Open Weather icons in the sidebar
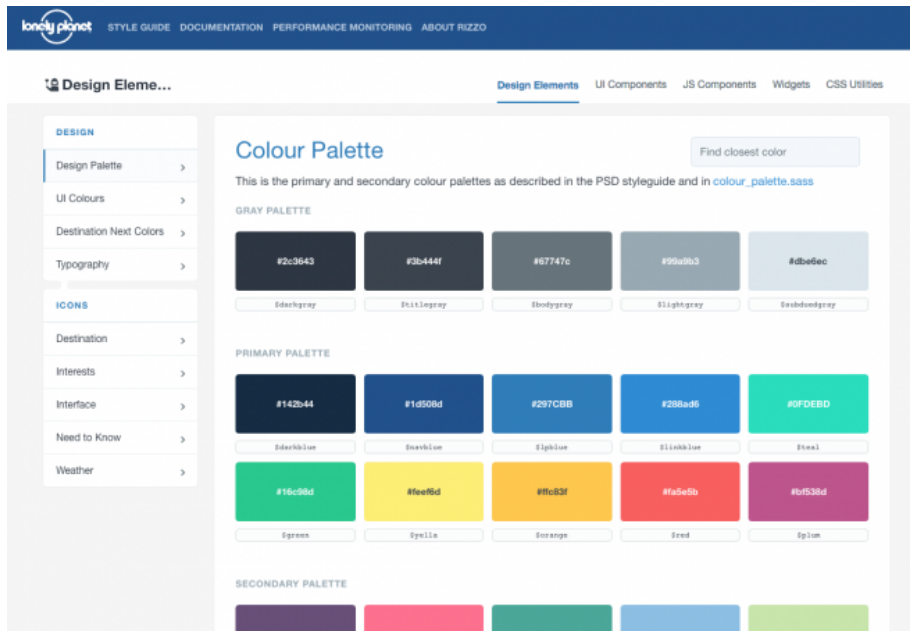The height and width of the screenshot is (643, 917). [120, 470]
